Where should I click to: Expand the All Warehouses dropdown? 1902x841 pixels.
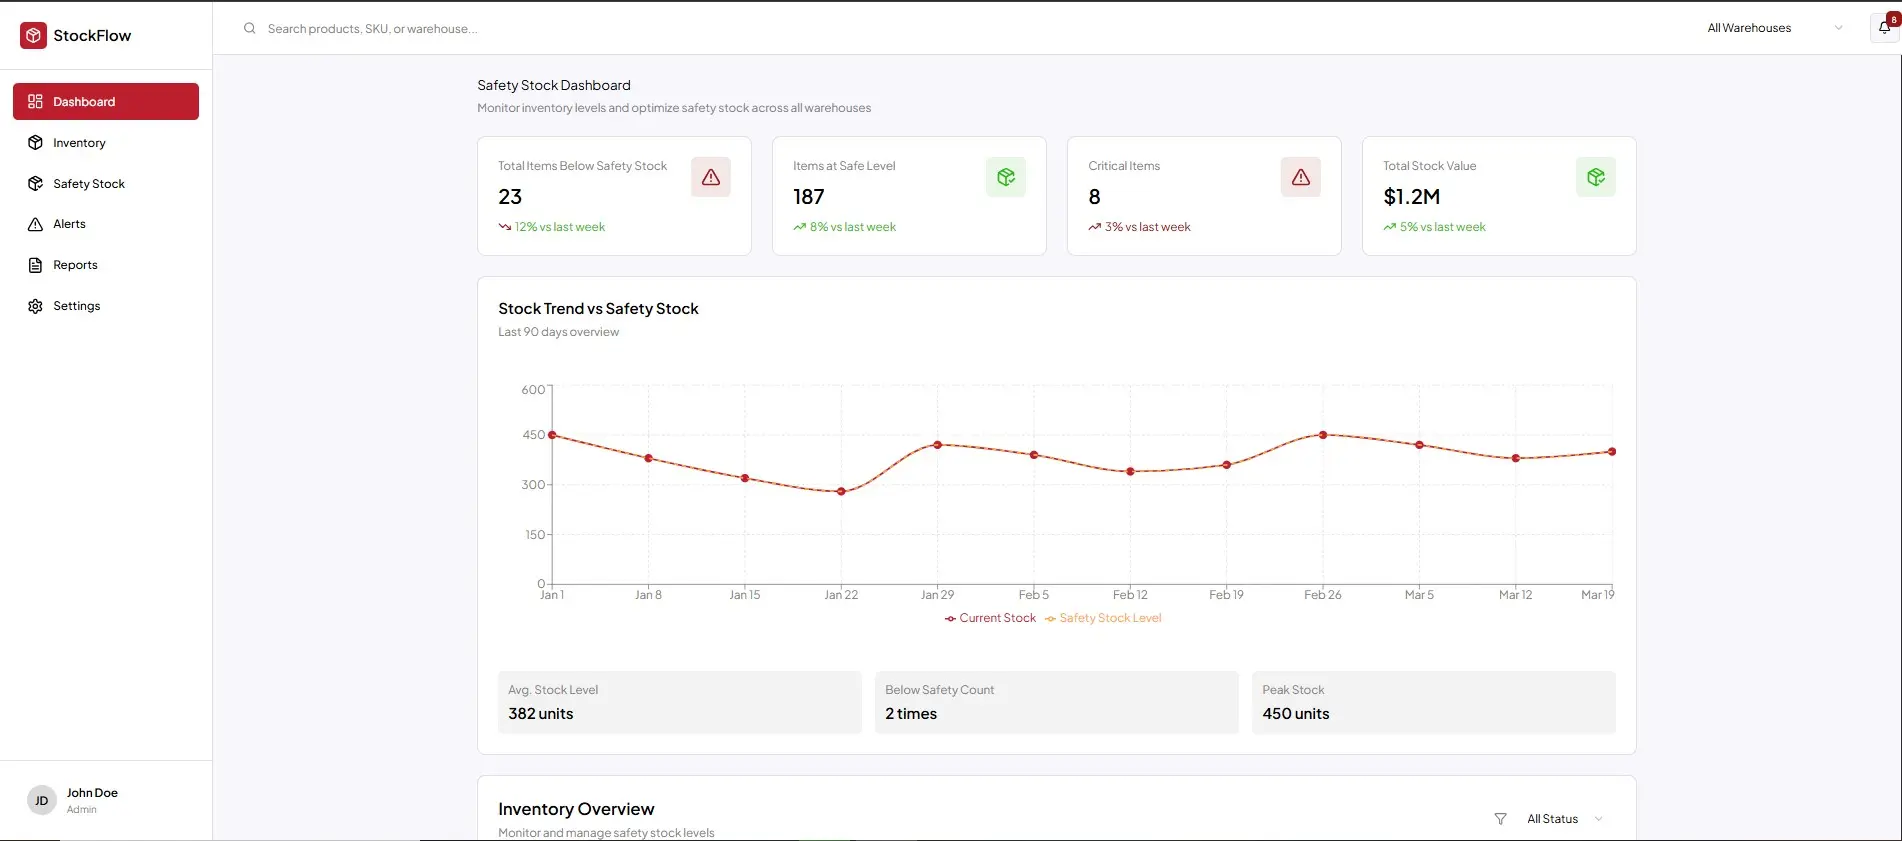1774,28
